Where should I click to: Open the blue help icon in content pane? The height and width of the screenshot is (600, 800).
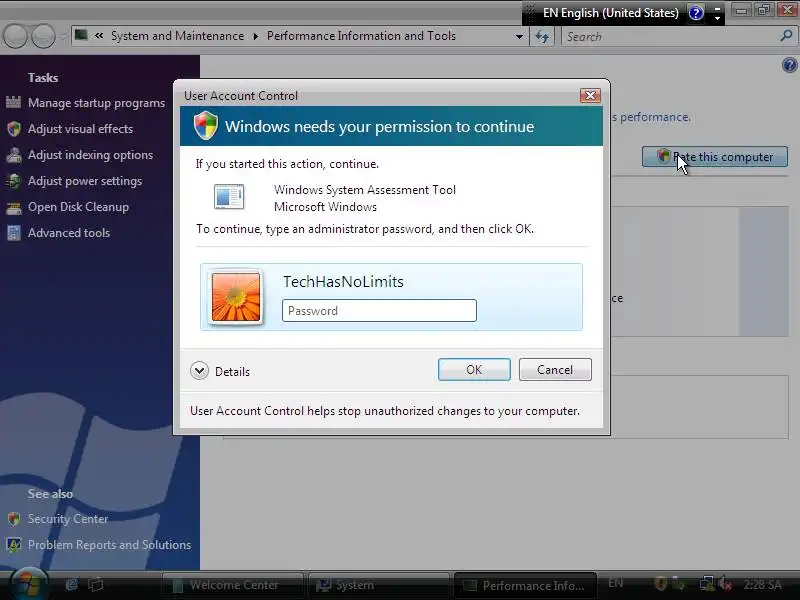789,65
